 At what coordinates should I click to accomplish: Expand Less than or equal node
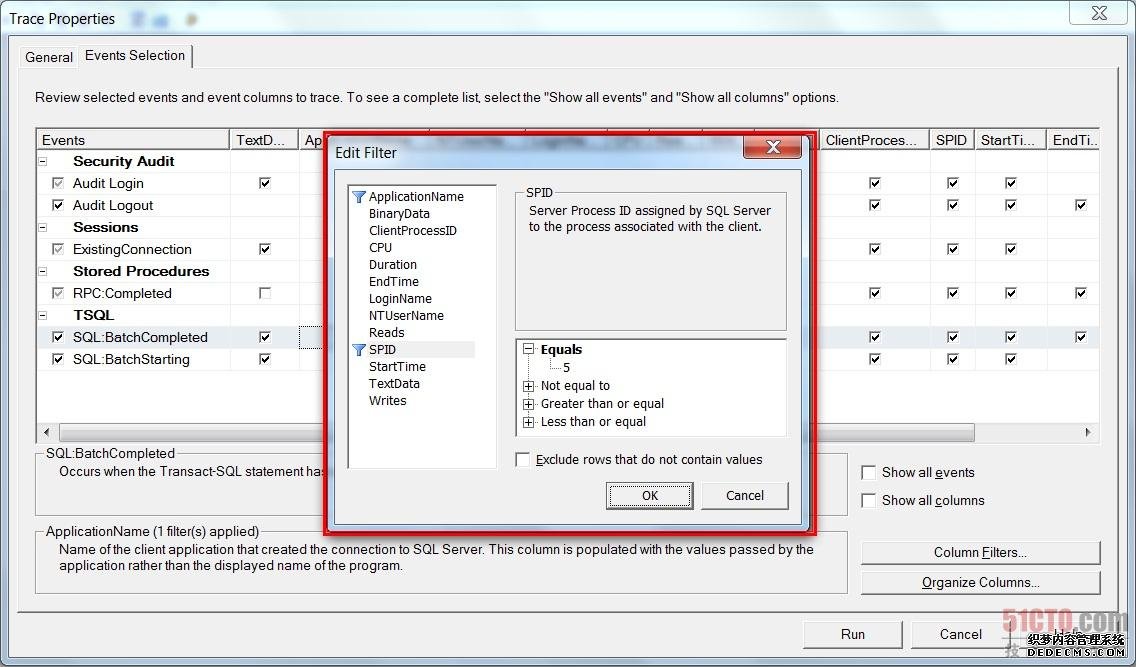tap(528, 422)
